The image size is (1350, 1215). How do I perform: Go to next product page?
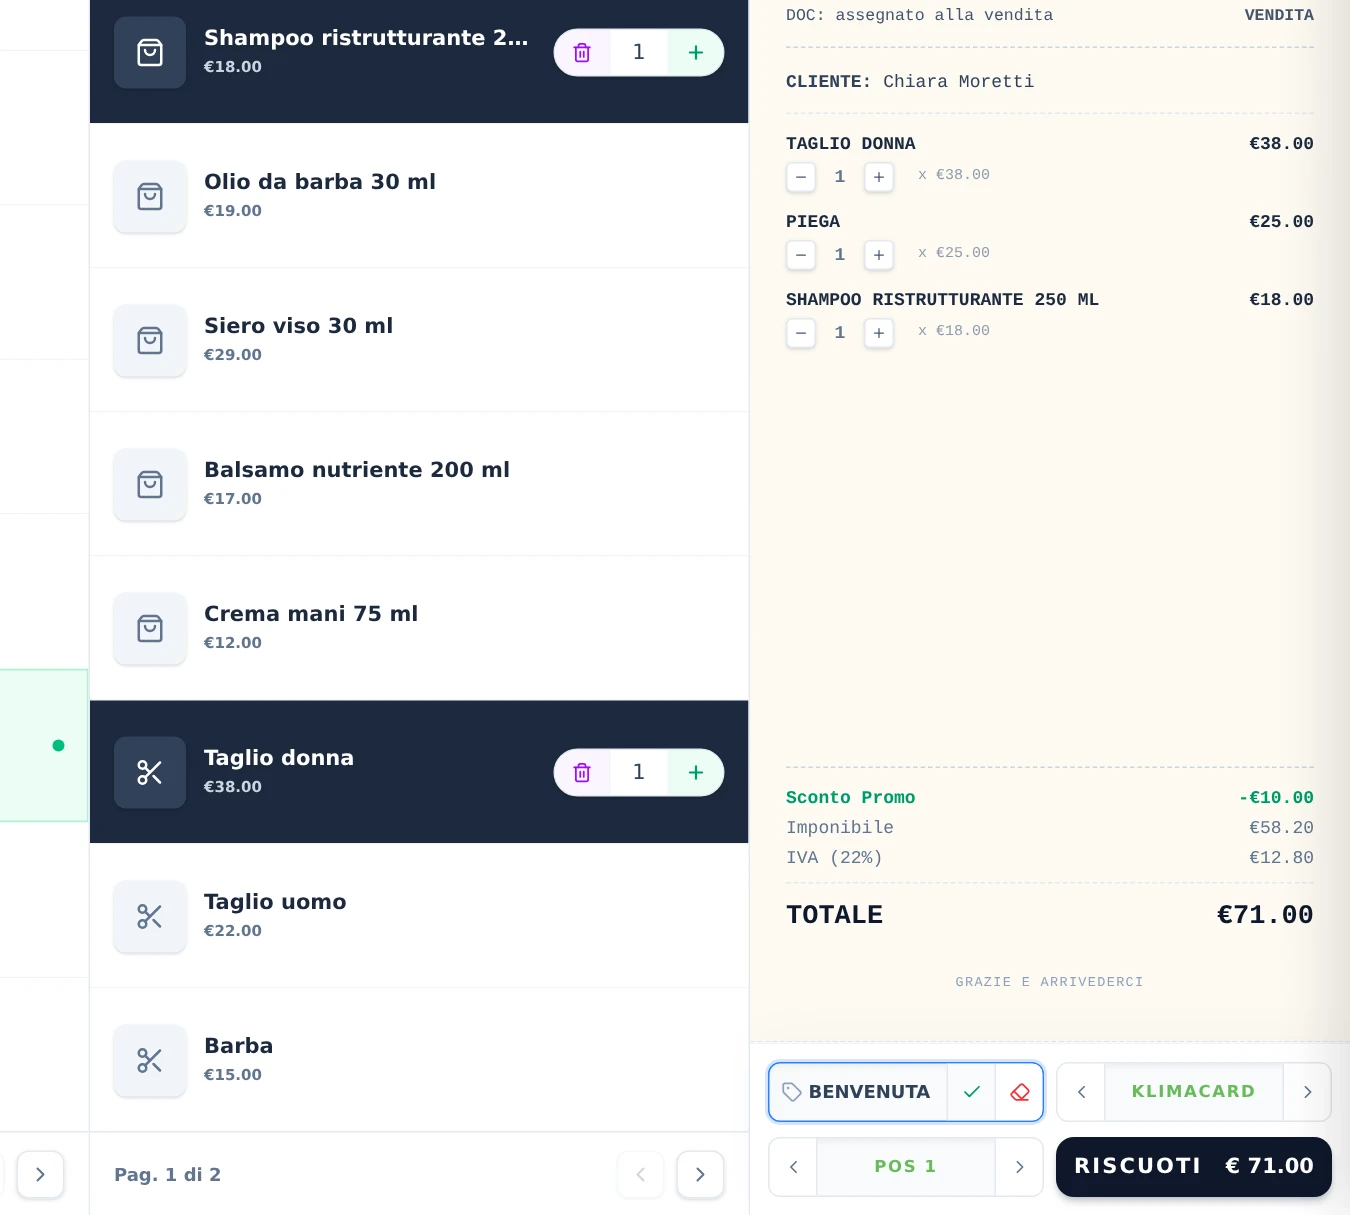click(700, 1175)
